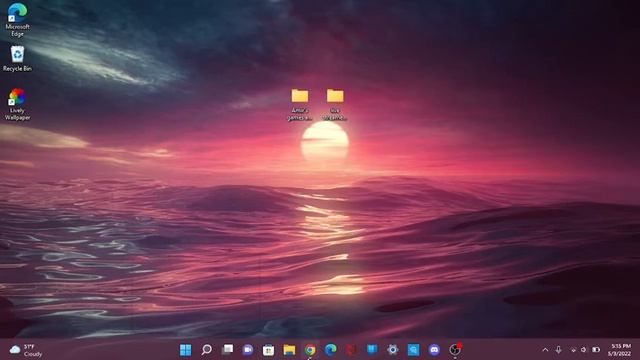Open the Windows Start menu
Image resolution: width=640 pixels, height=360 pixels.
click(186, 350)
